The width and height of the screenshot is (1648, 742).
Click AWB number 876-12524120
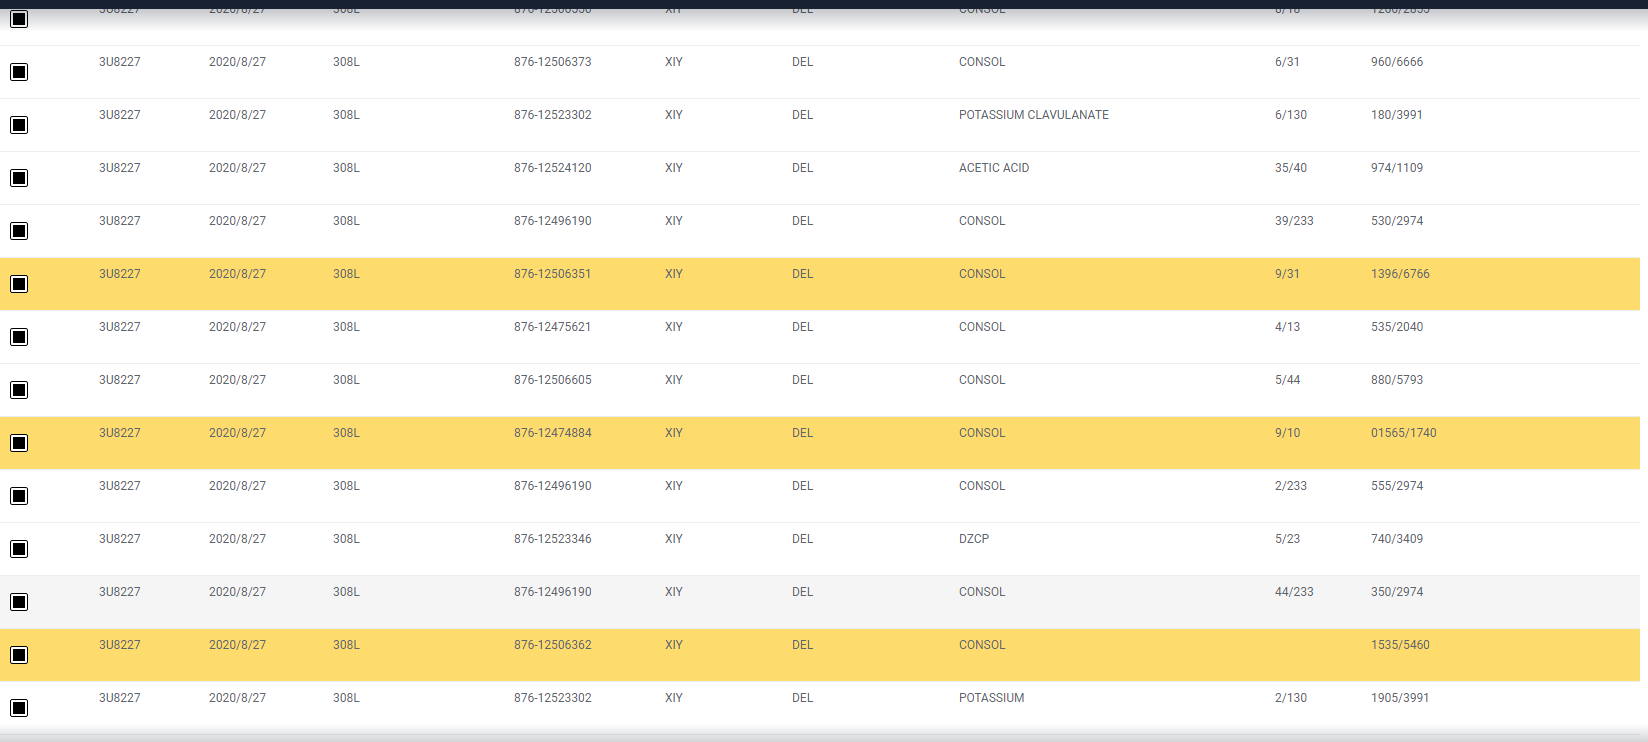point(552,168)
